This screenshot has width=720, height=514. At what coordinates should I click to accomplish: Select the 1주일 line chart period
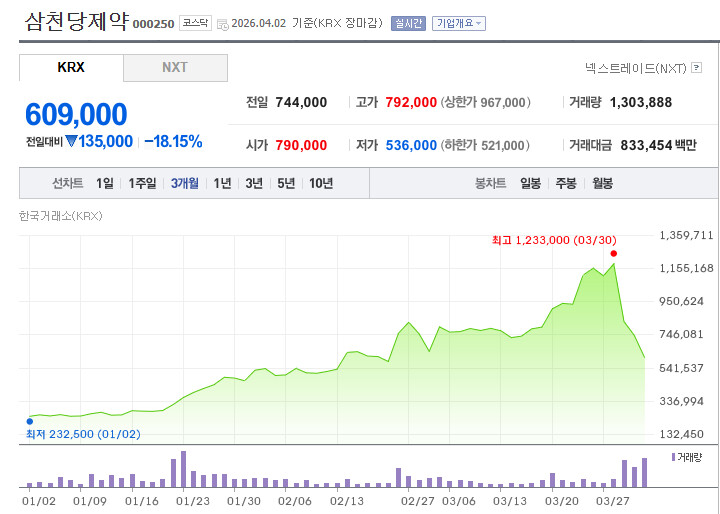point(142,184)
